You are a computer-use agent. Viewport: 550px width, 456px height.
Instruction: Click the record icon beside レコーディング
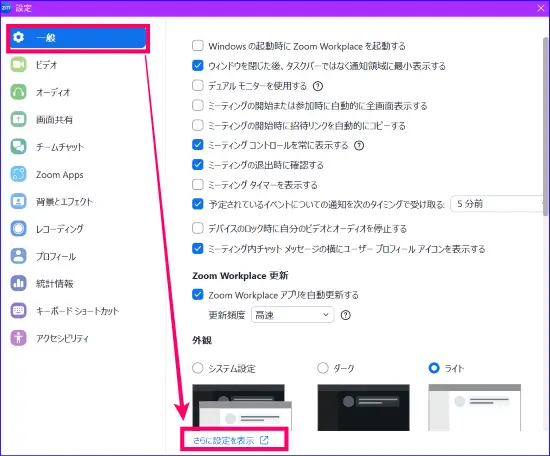click(x=18, y=229)
